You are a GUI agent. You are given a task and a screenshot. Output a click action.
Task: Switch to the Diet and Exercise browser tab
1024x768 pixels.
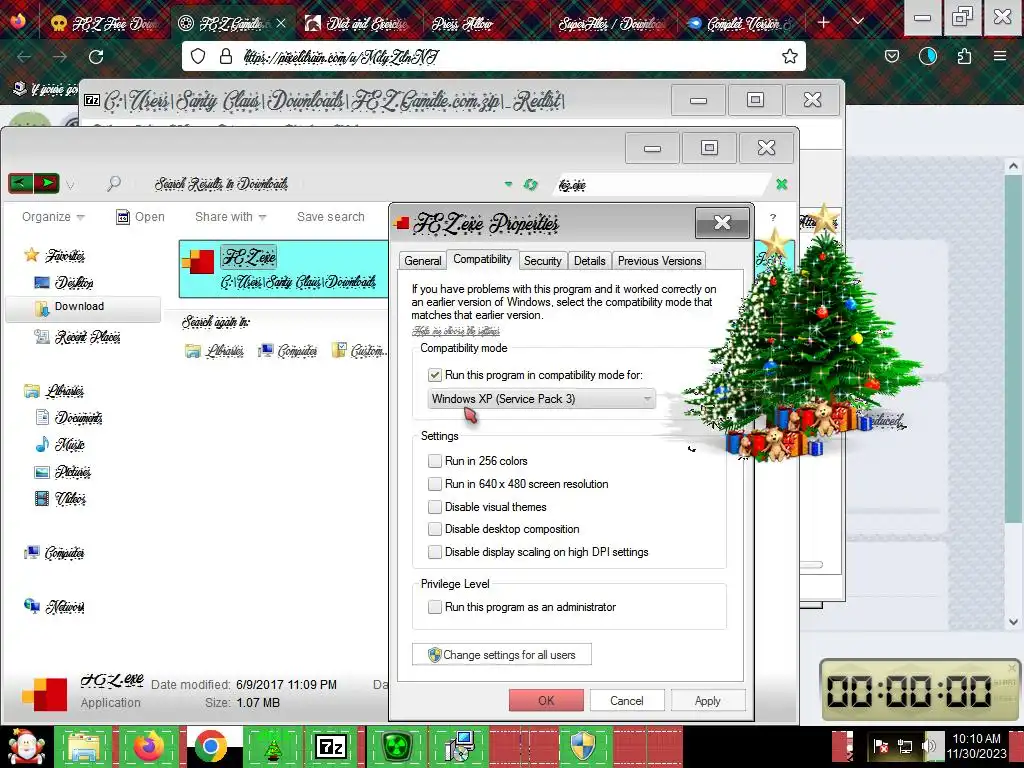357,24
